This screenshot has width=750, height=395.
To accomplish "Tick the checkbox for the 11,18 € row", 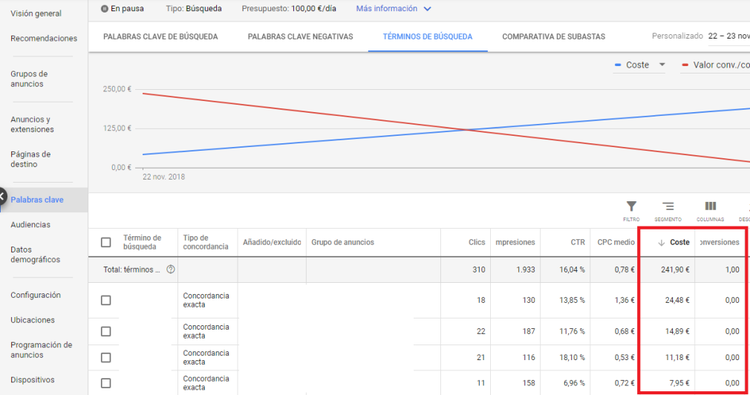I will pyautogui.click(x=106, y=358).
